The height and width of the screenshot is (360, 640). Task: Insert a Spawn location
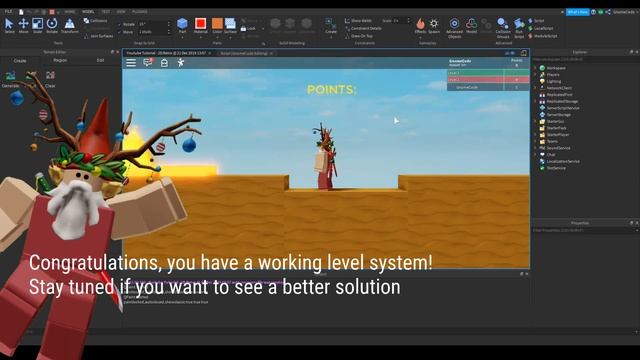tap(434, 26)
